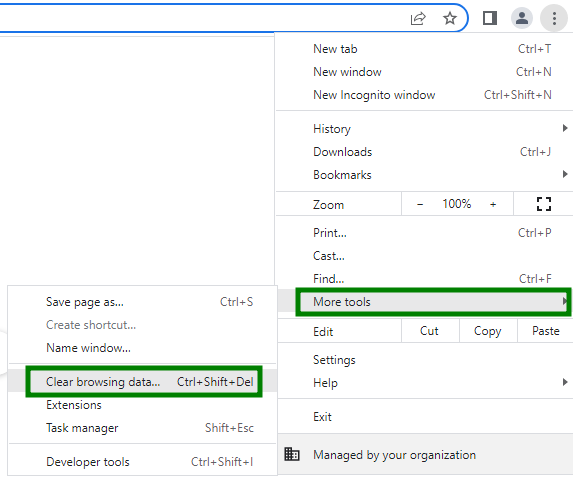This screenshot has width=573, height=488.
Task: Open Task manager from submenu
Action: [x=142, y=428]
